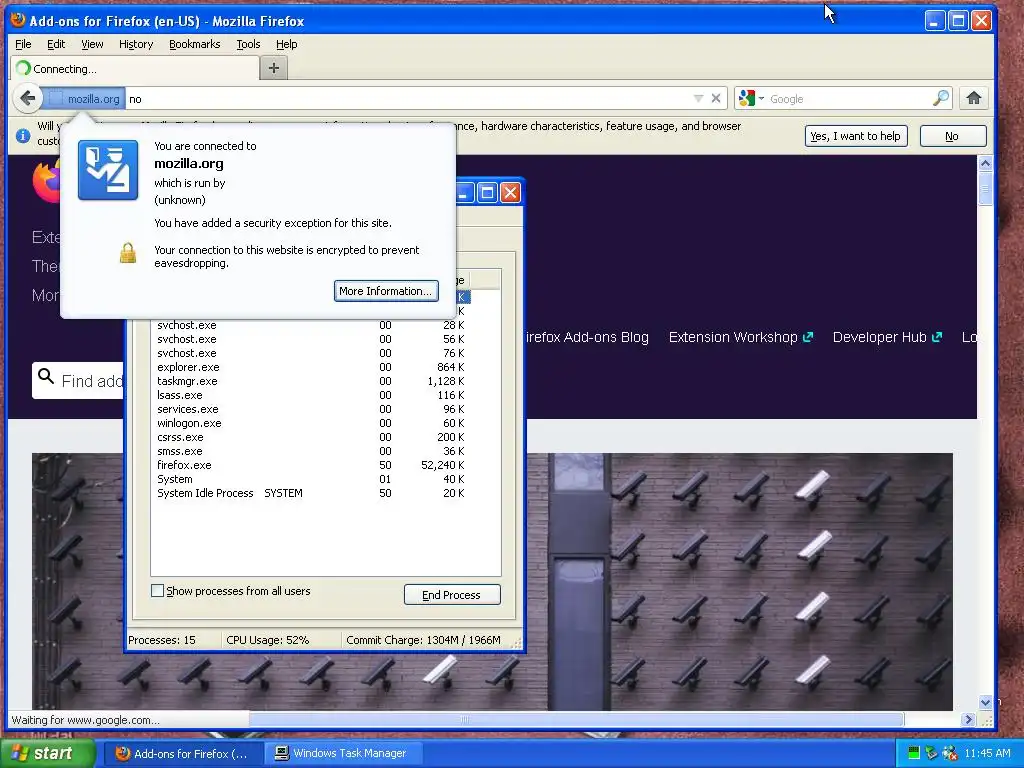Open the File menu
Image resolution: width=1024 pixels, height=768 pixels.
(x=23, y=44)
